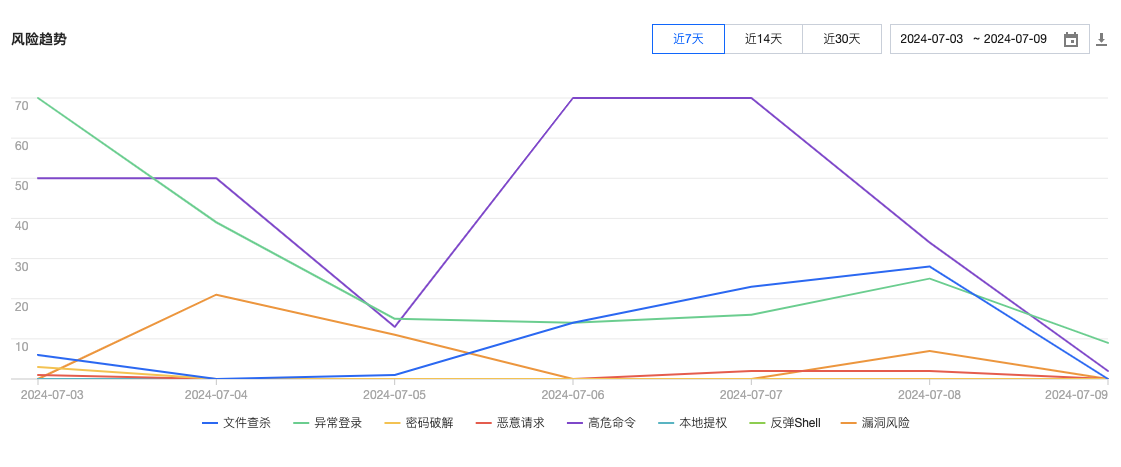Click 文件查杀 data point on 2024-07-08
The image size is (1121, 467).
coord(930,267)
